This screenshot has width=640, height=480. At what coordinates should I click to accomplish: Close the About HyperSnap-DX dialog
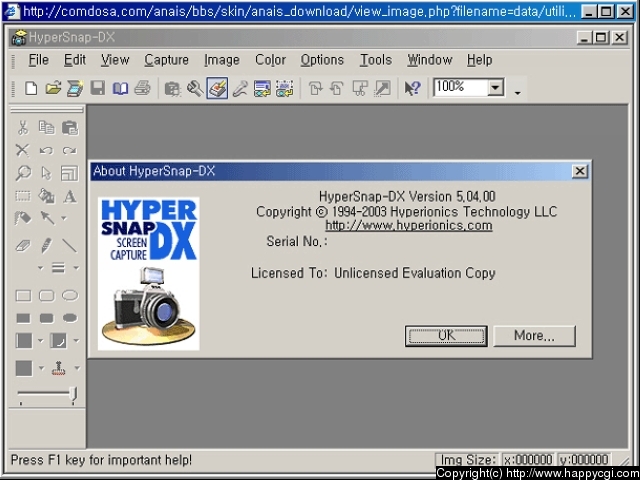(580, 171)
